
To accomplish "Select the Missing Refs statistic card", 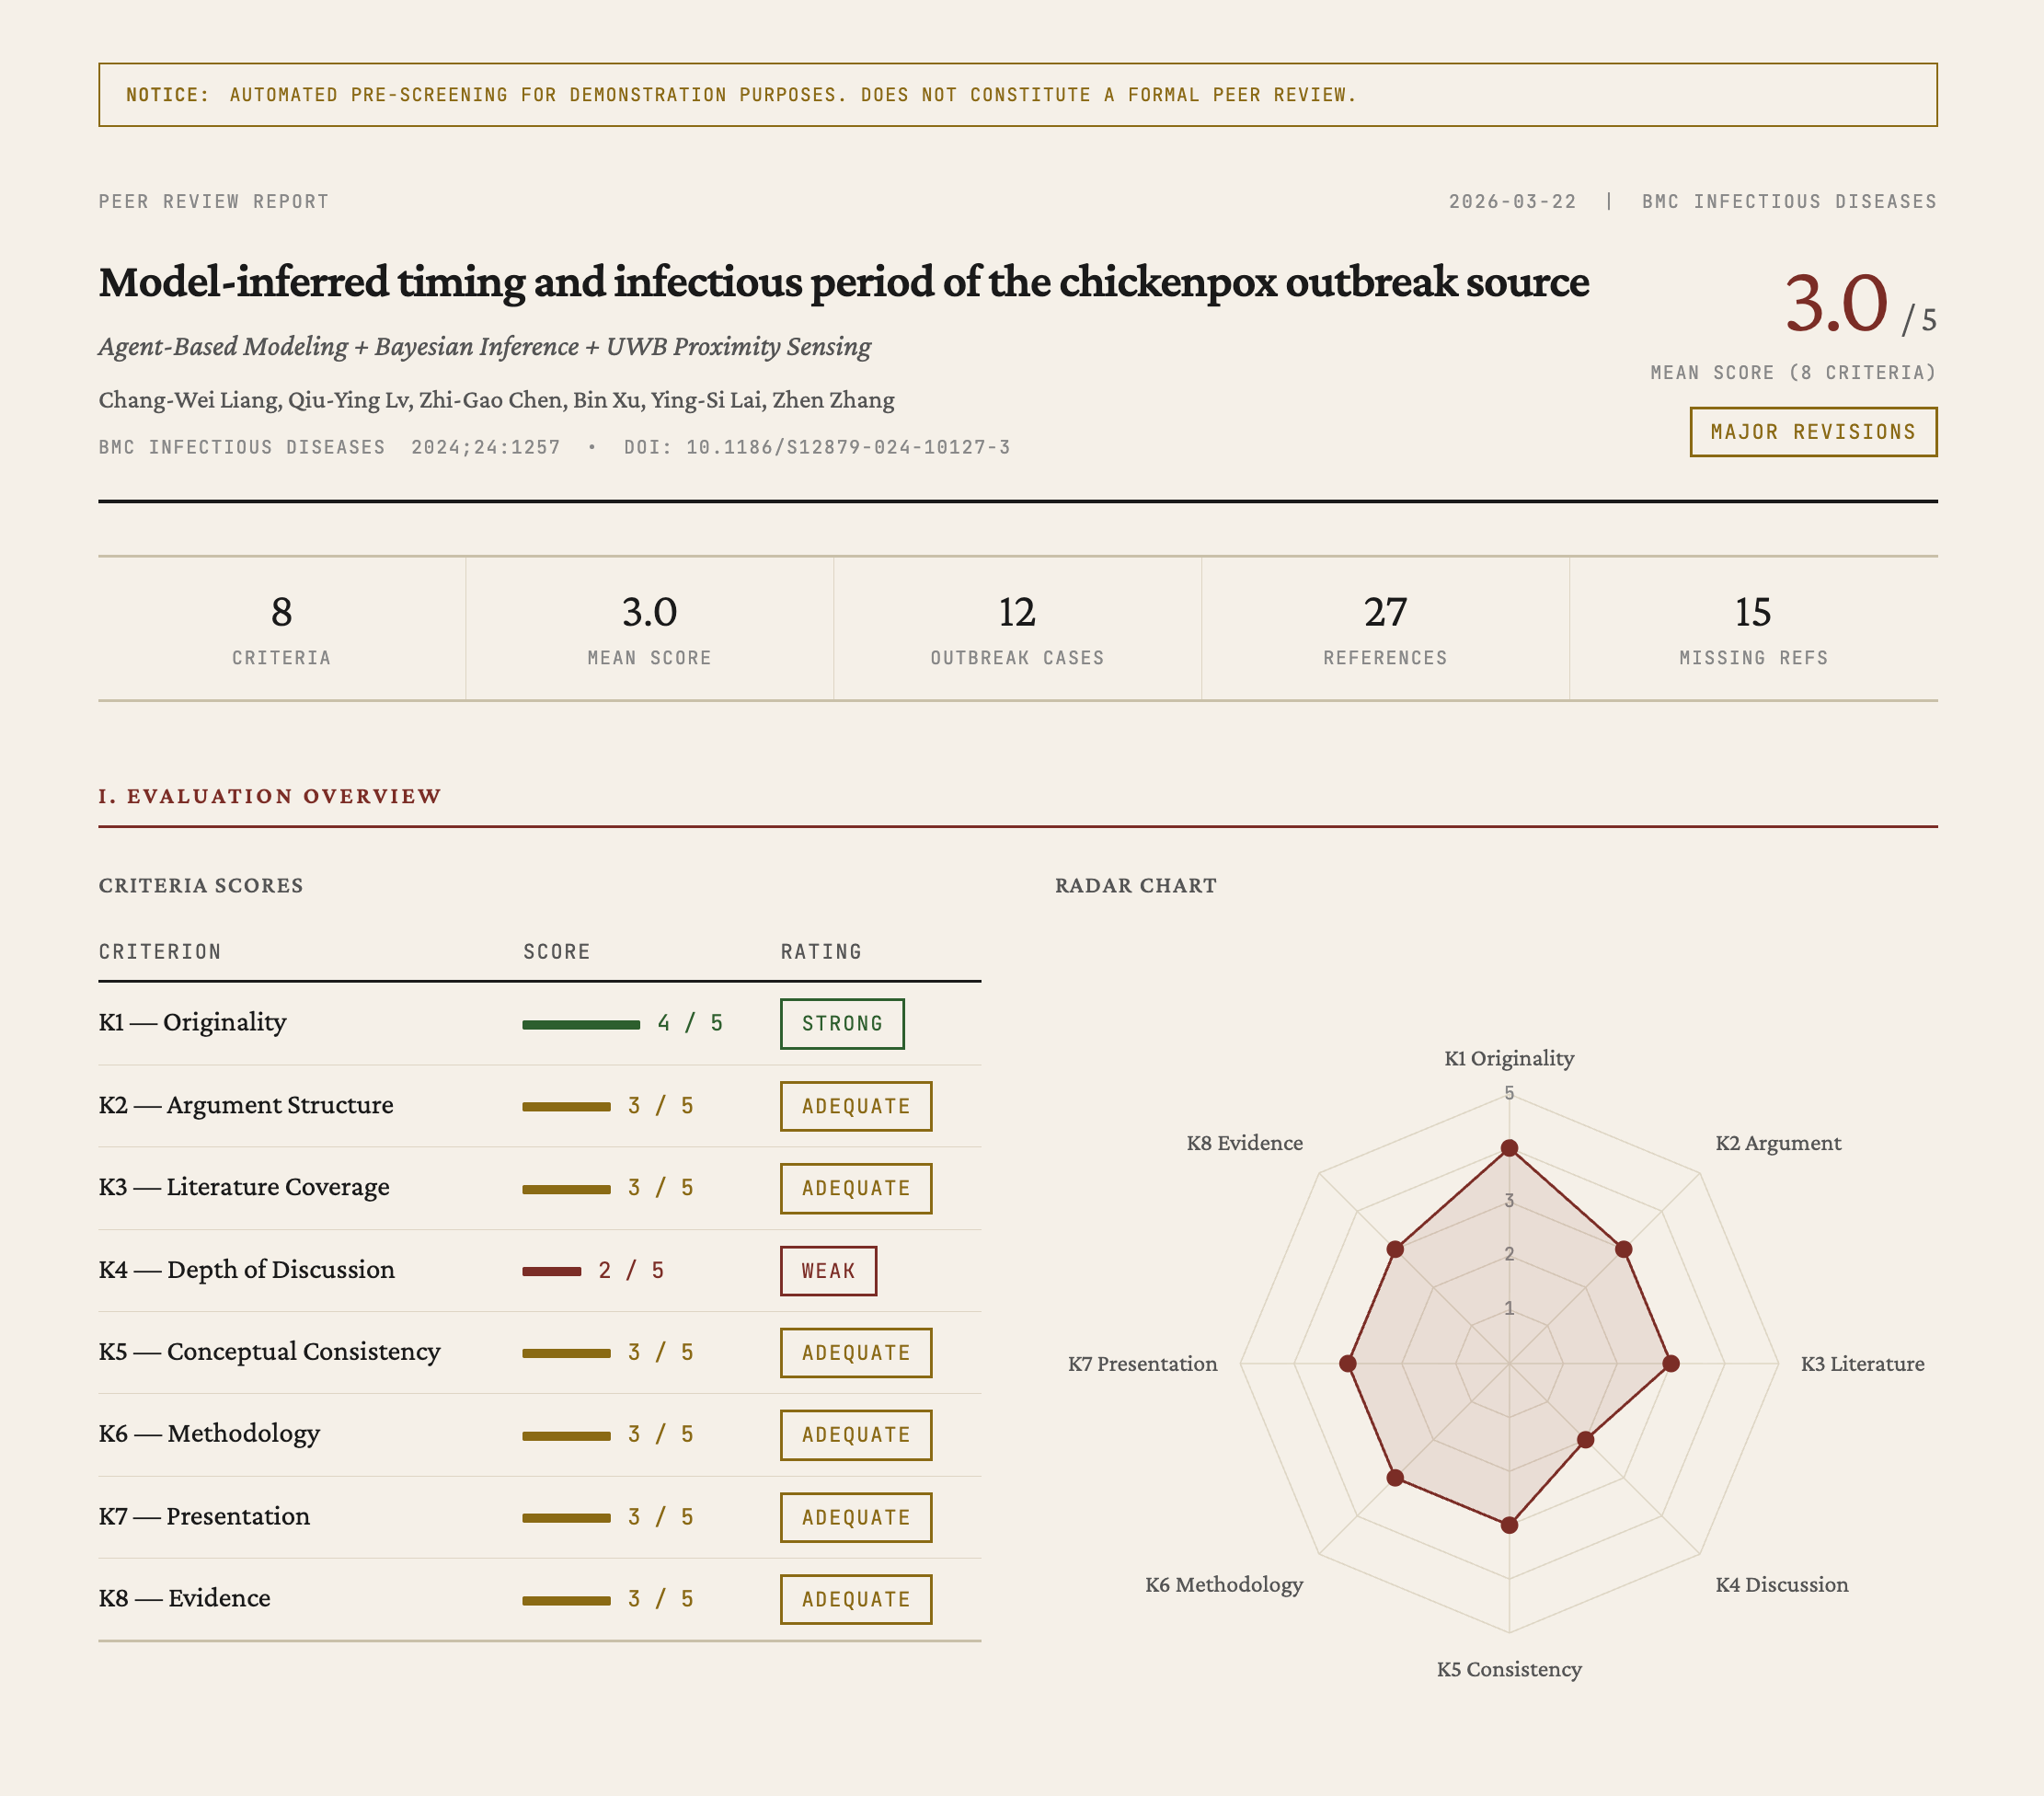I will point(1752,629).
